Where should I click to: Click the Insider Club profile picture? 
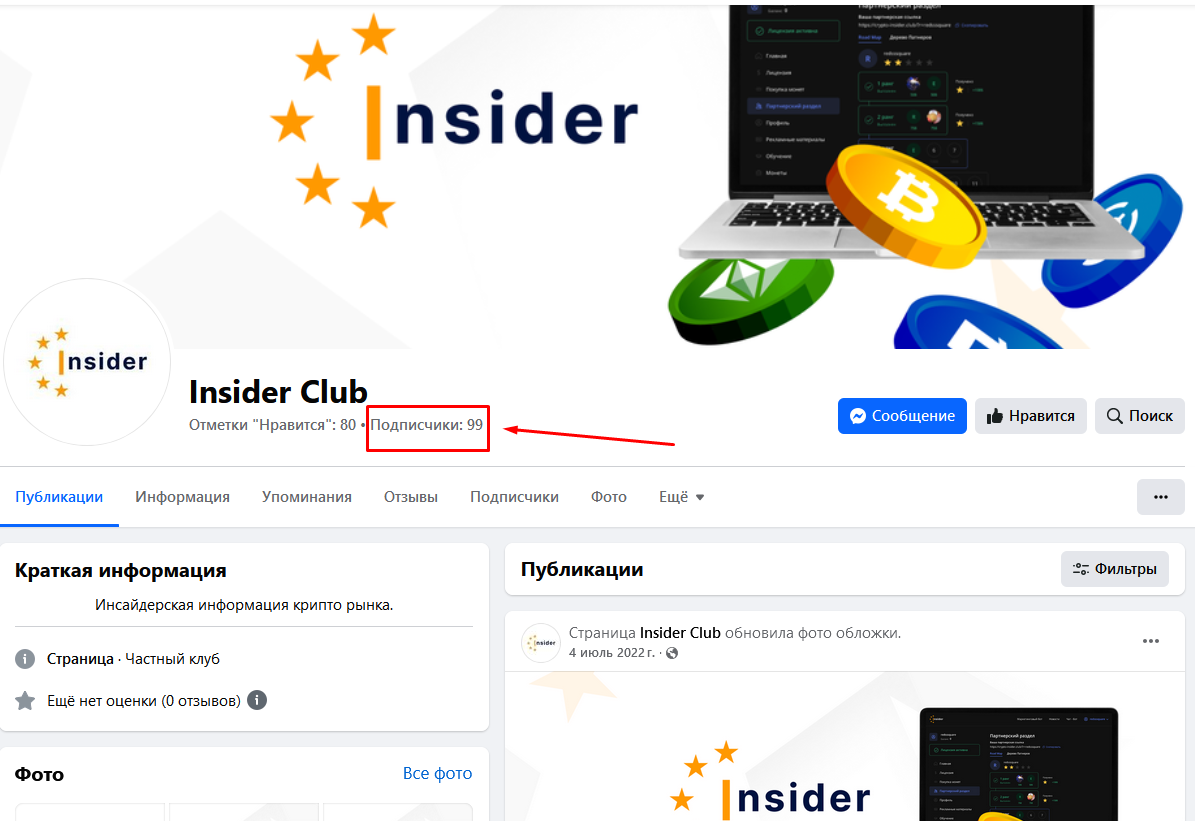[88, 362]
